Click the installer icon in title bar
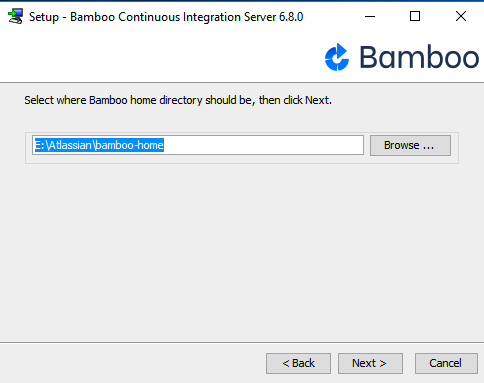484x383 pixels. [x=15, y=16]
